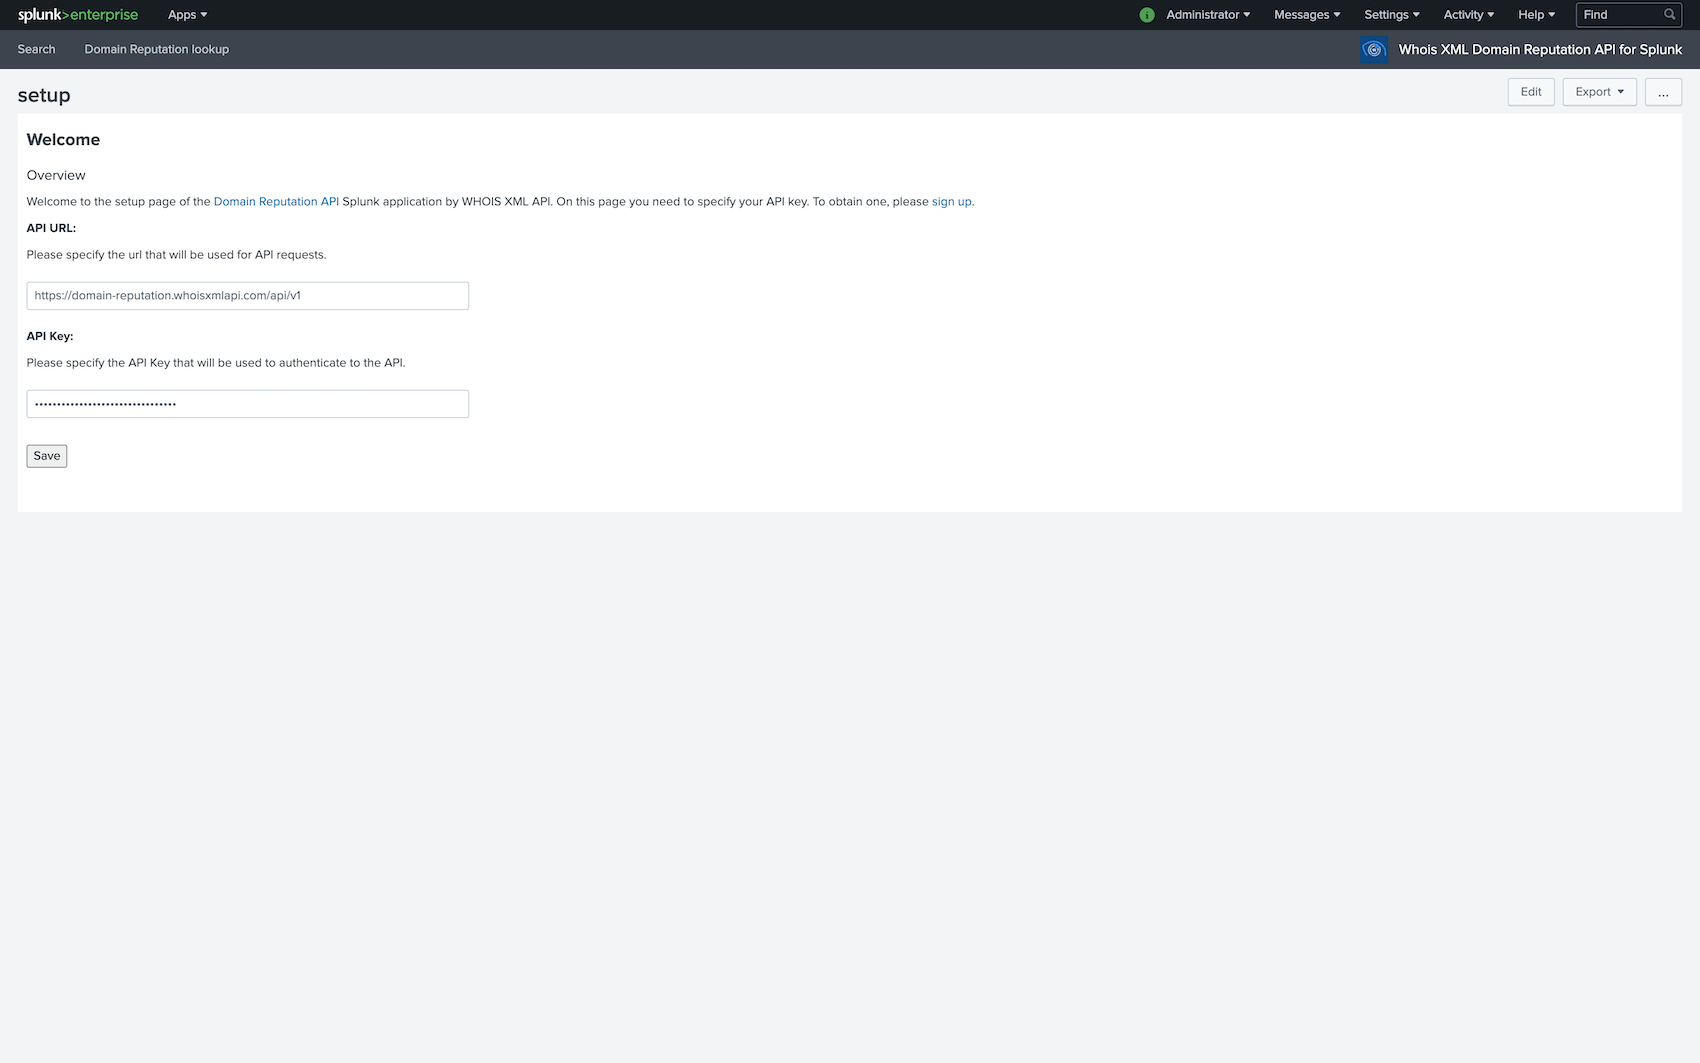Click the url for API requests description
Image resolution: width=1700 pixels, height=1063 pixels.
176,255
